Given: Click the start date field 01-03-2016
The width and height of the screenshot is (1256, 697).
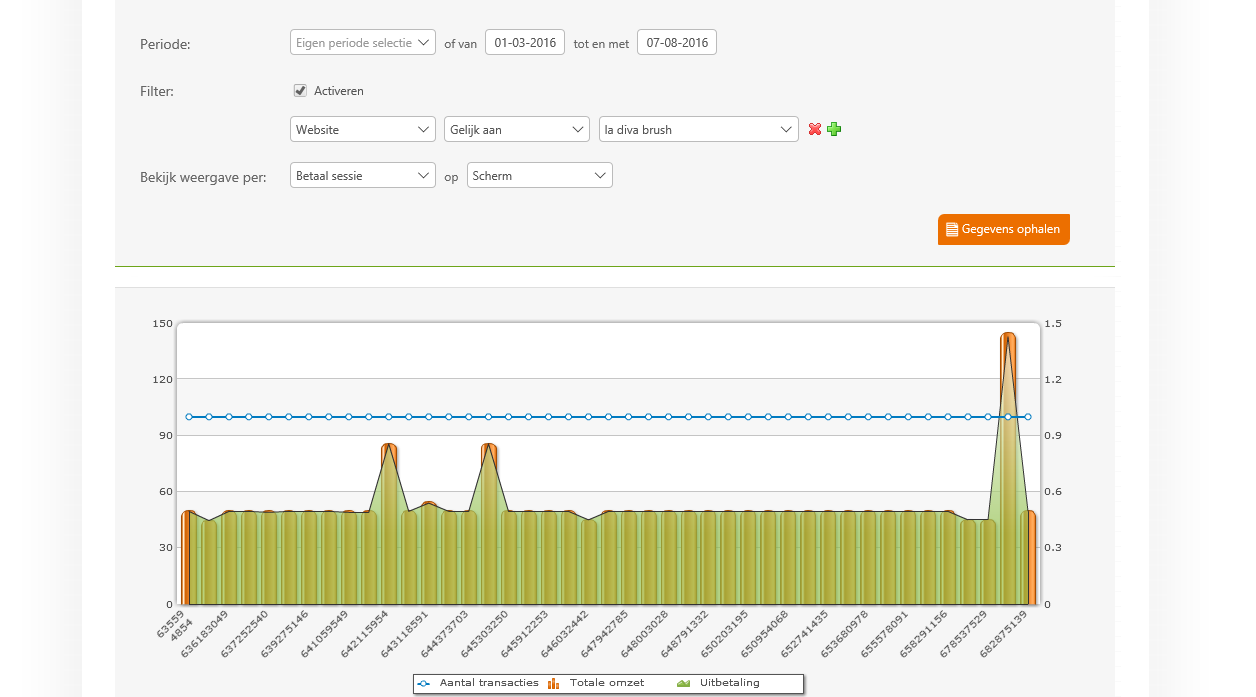Looking at the screenshot, I should [525, 42].
